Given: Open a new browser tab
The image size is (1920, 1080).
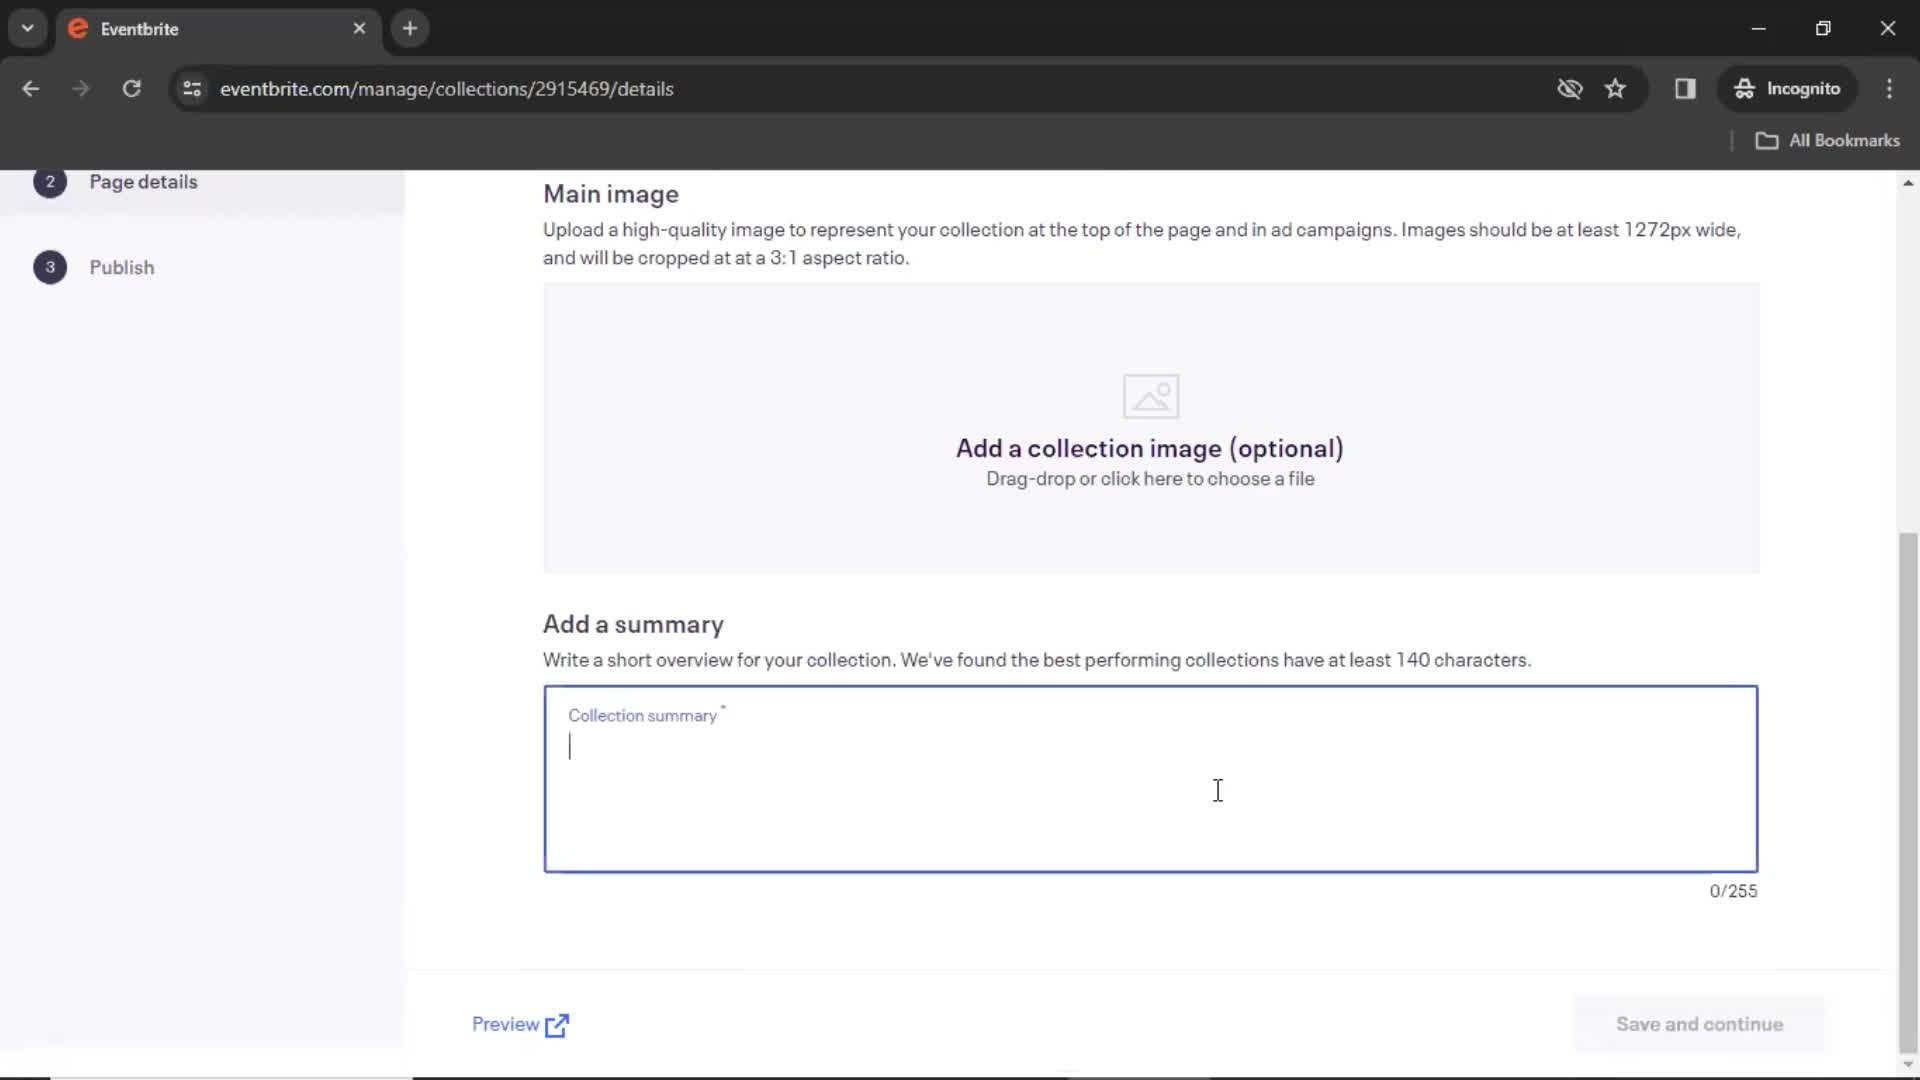Looking at the screenshot, I should (x=409, y=28).
